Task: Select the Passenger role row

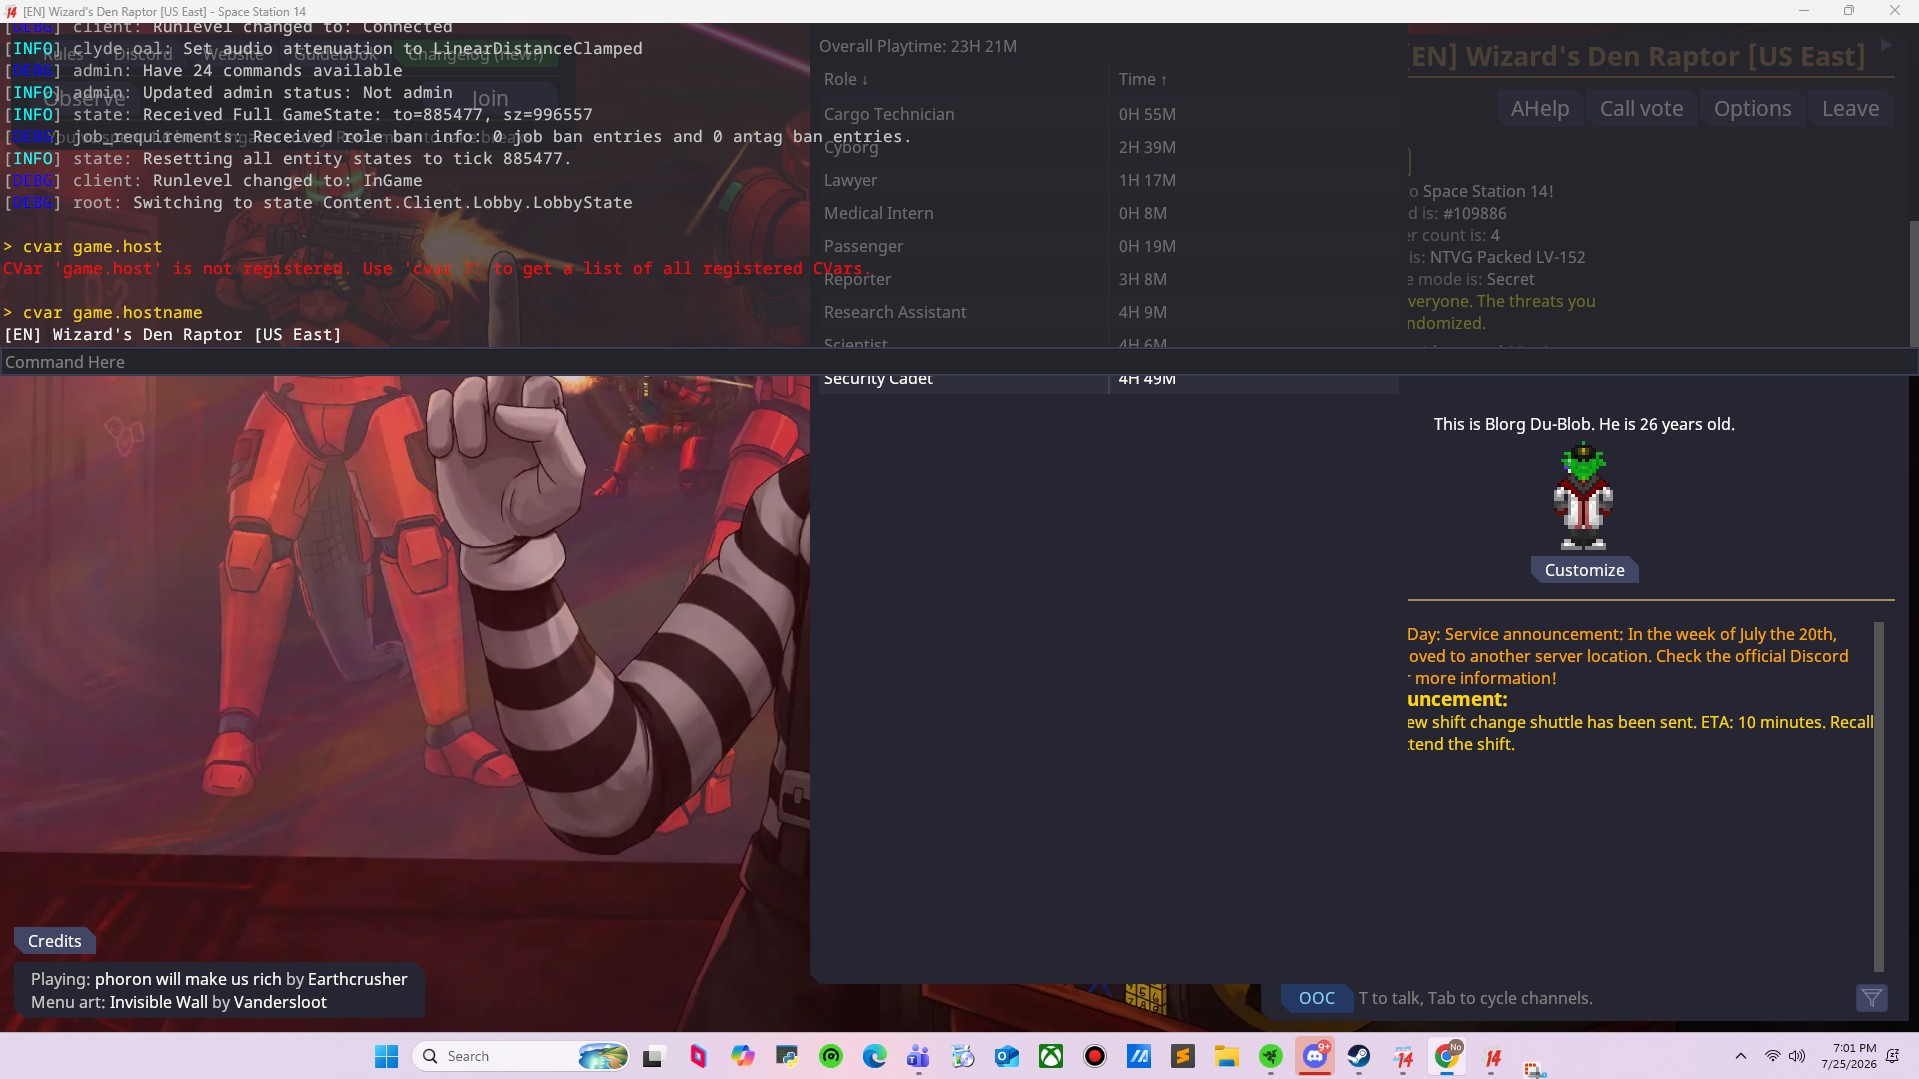Action: click(1108, 246)
